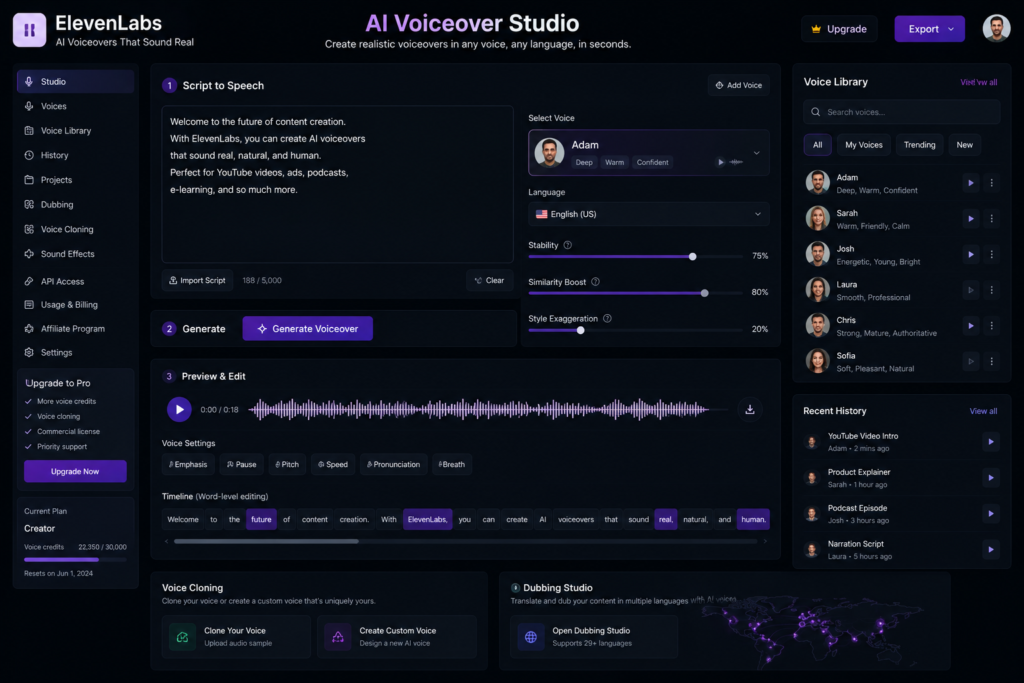Screen dimensions: 1024x683
Task: Open Studio in the sidebar
Action: (x=75, y=82)
